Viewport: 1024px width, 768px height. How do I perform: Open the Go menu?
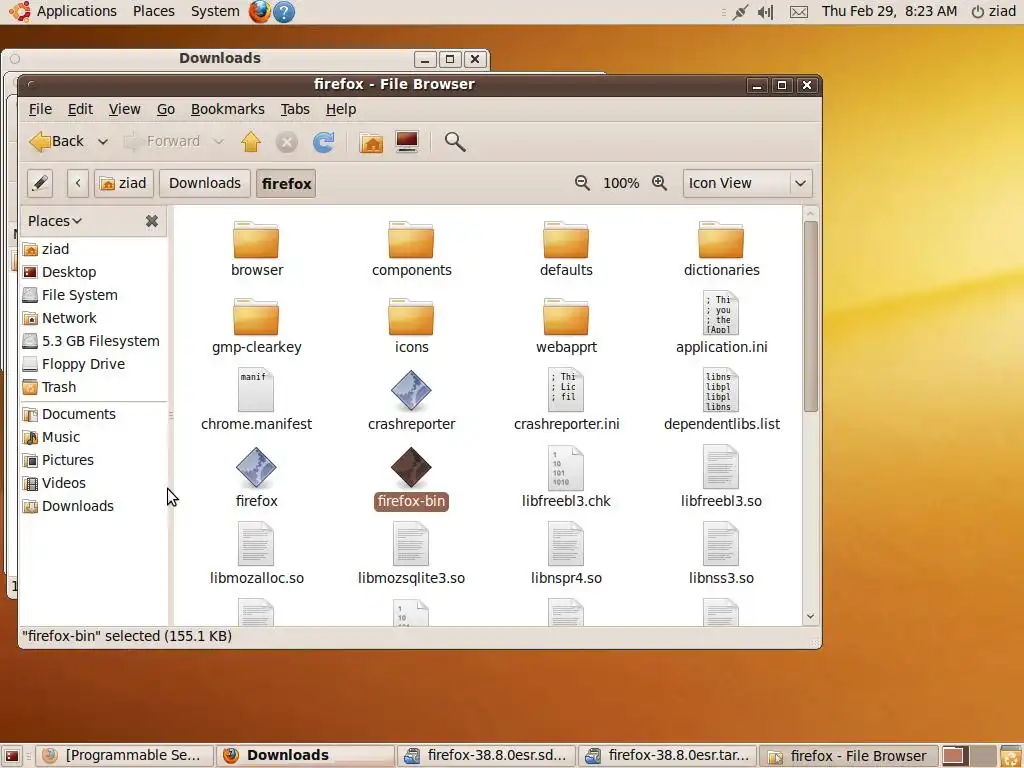pyautogui.click(x=166, y=109)
